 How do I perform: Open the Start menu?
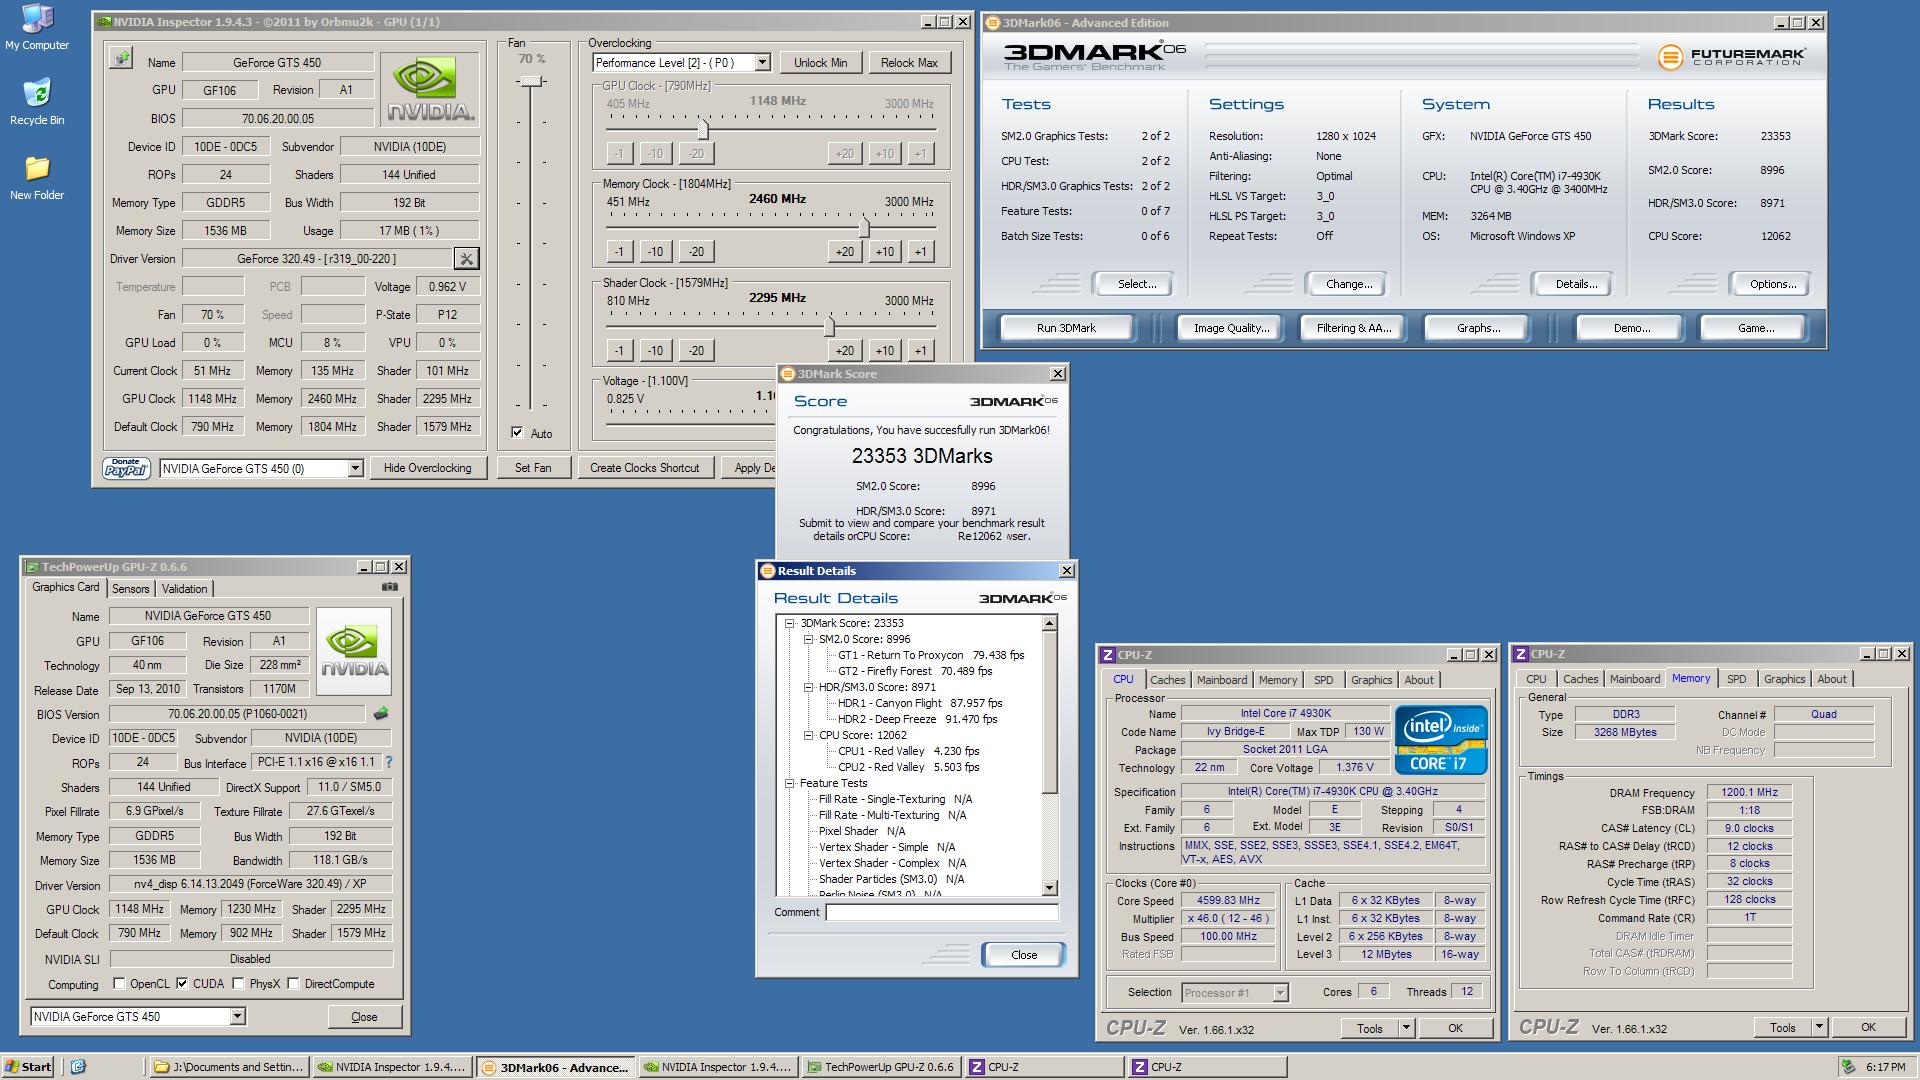(x=28, y=1067)
